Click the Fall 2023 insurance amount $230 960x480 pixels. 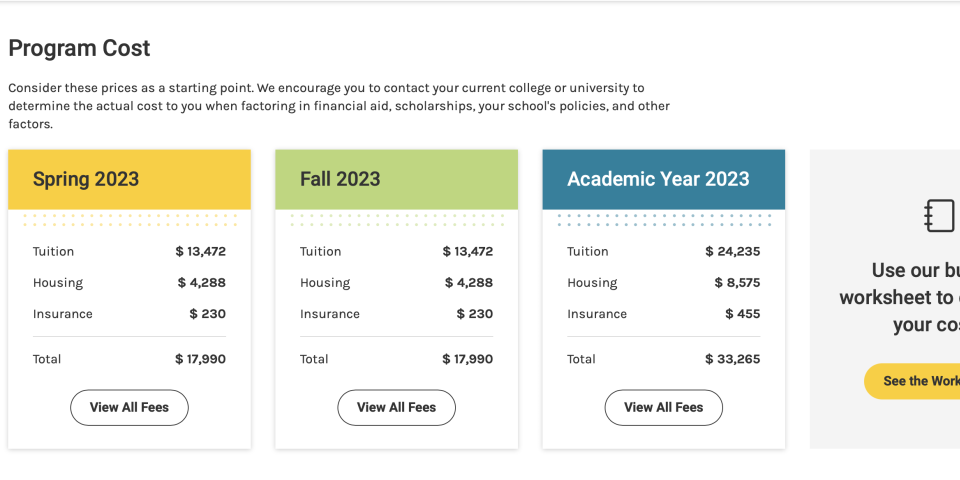474,314
